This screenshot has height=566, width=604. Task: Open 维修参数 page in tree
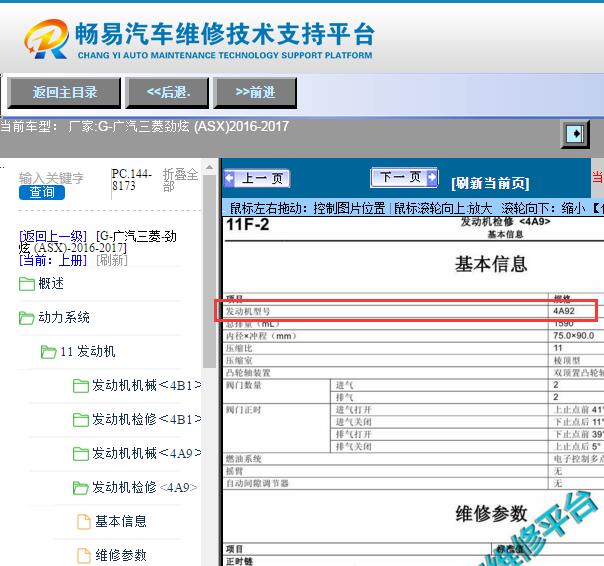click(121, 555)
